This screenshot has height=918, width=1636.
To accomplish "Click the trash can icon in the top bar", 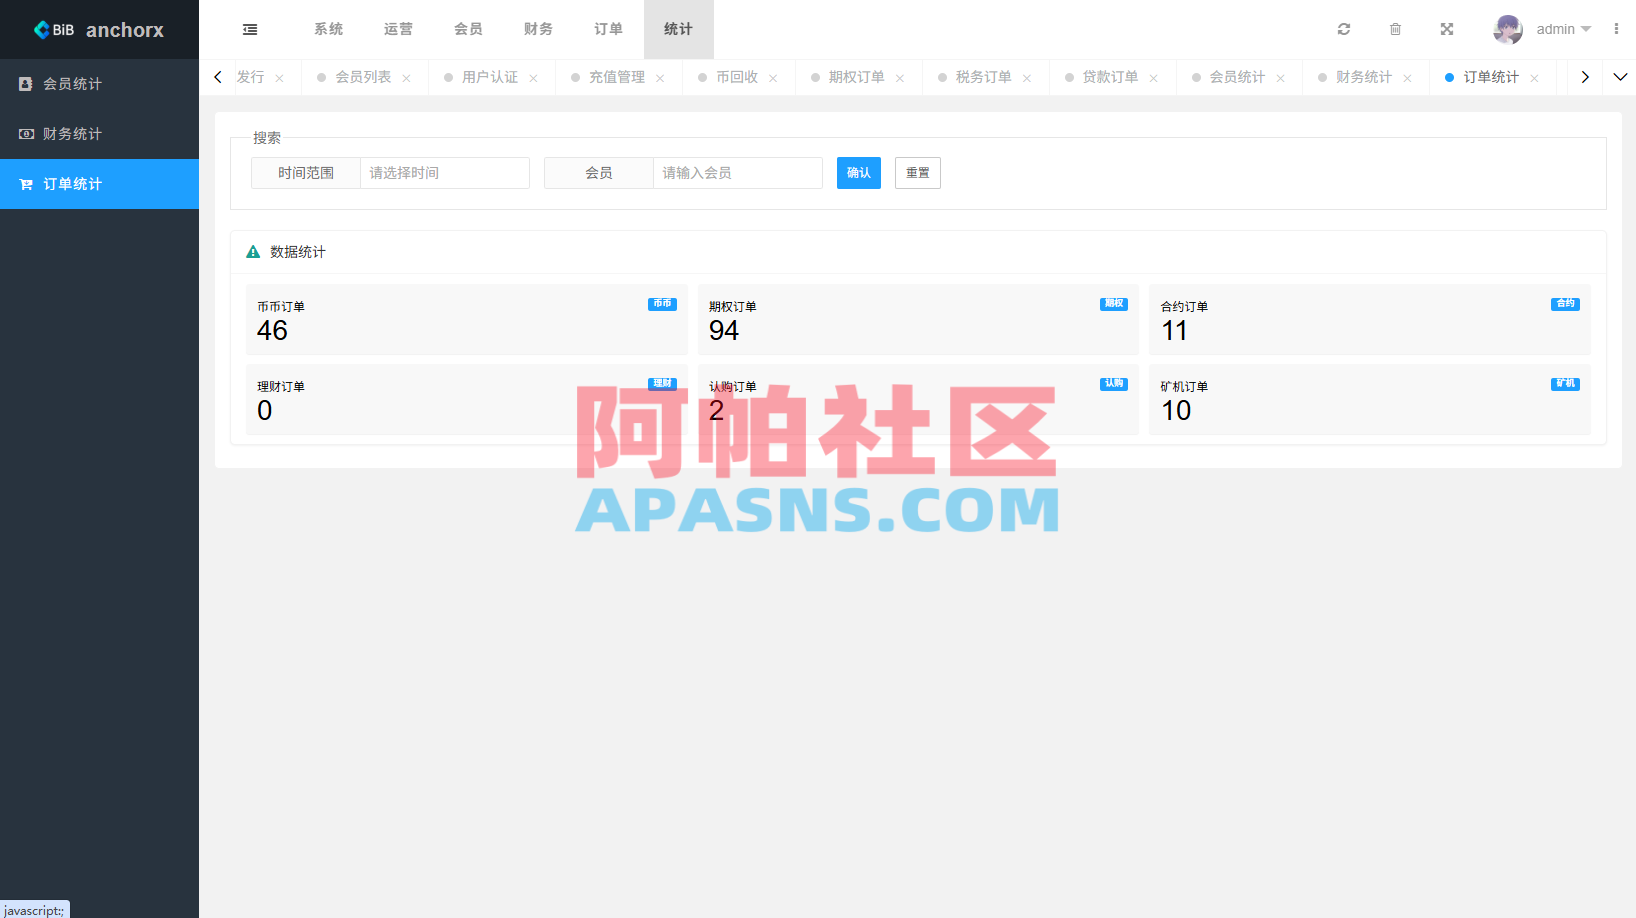I will coord(1395,29).
